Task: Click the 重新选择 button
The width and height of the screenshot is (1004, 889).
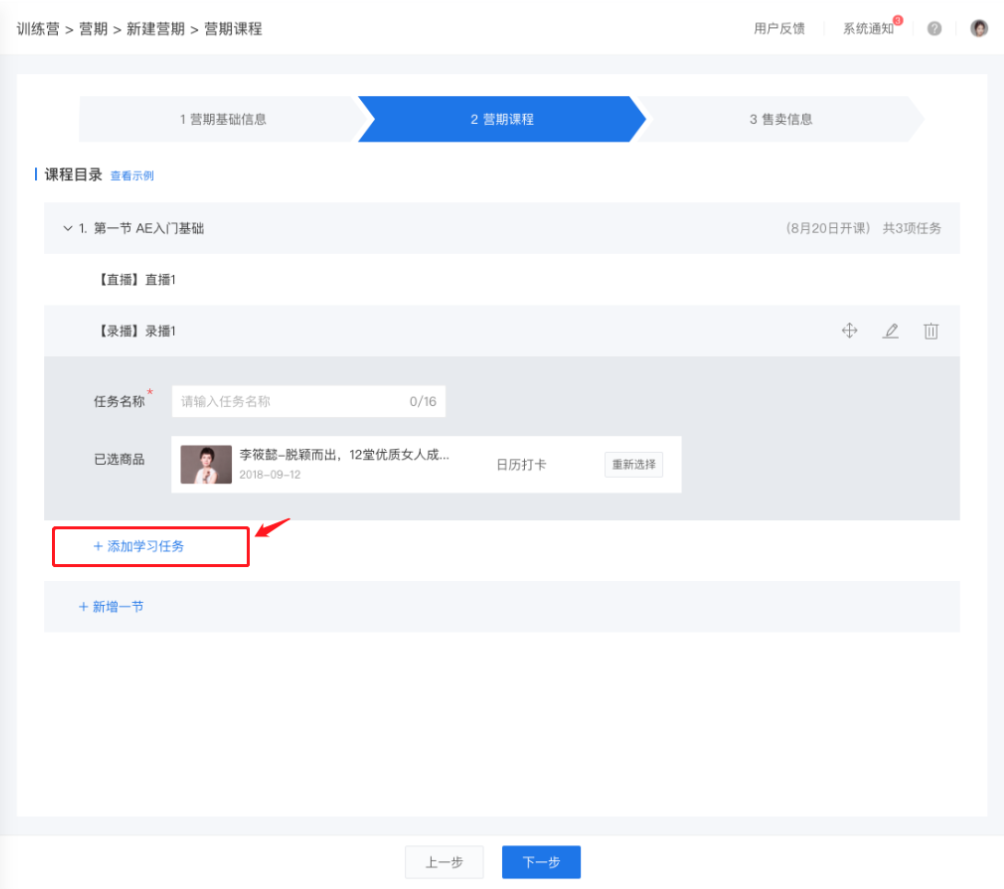Action: point(633,464)
